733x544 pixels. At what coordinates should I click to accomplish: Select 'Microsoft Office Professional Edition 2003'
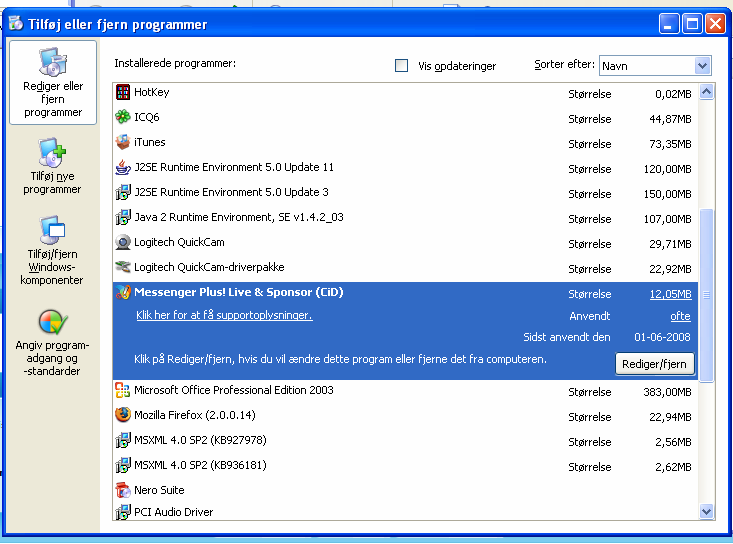(x=234, y=390)
